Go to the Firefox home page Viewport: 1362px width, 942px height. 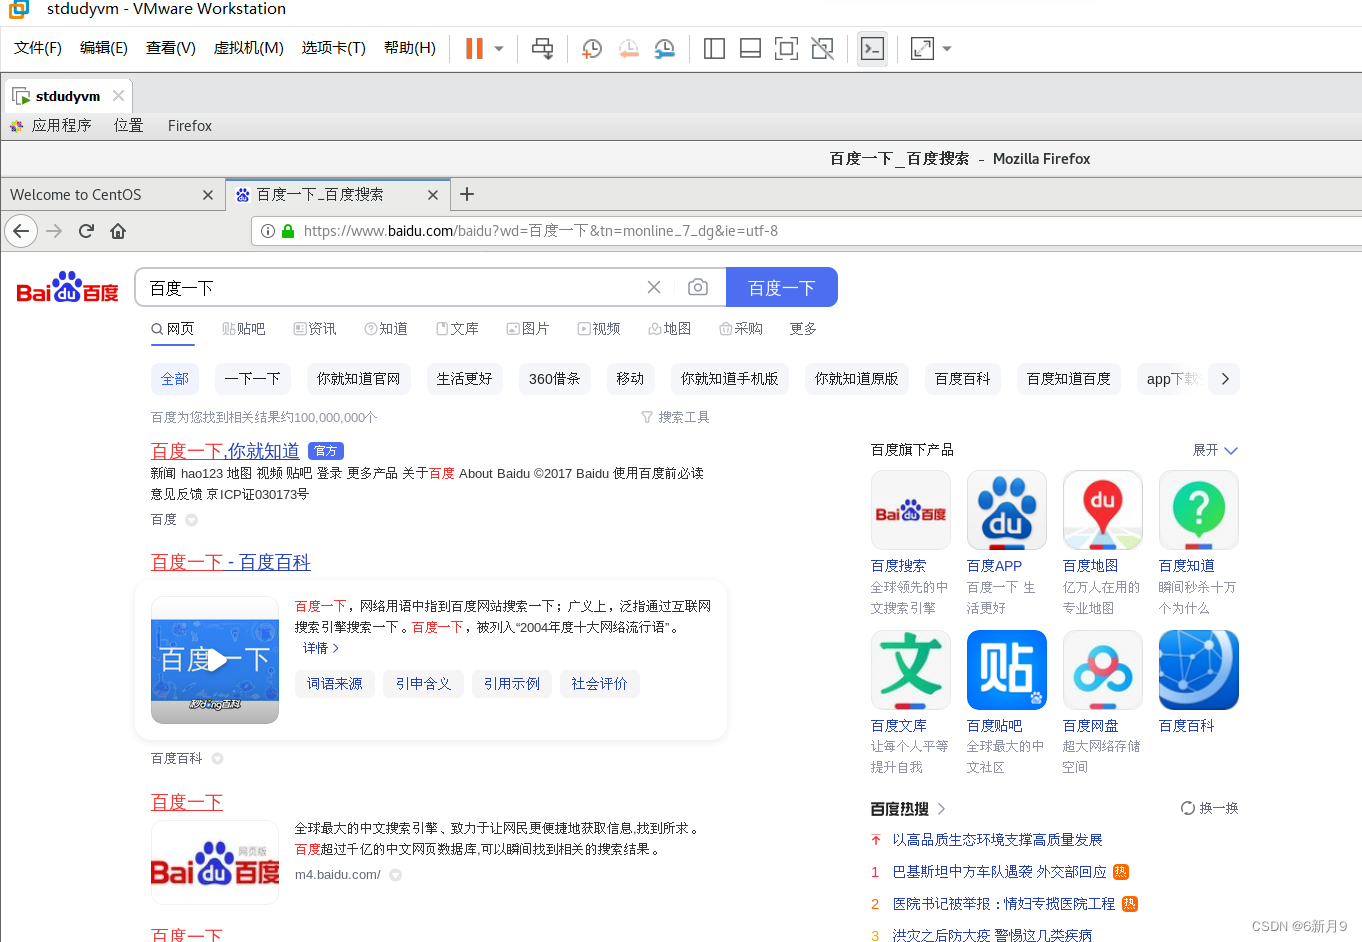pyautogui.click(x=118, y=231)
